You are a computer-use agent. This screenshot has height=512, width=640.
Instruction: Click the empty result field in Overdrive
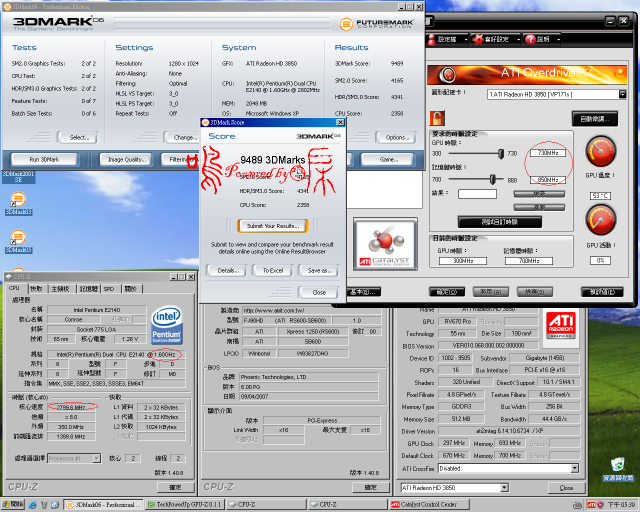tap(477, 194)
